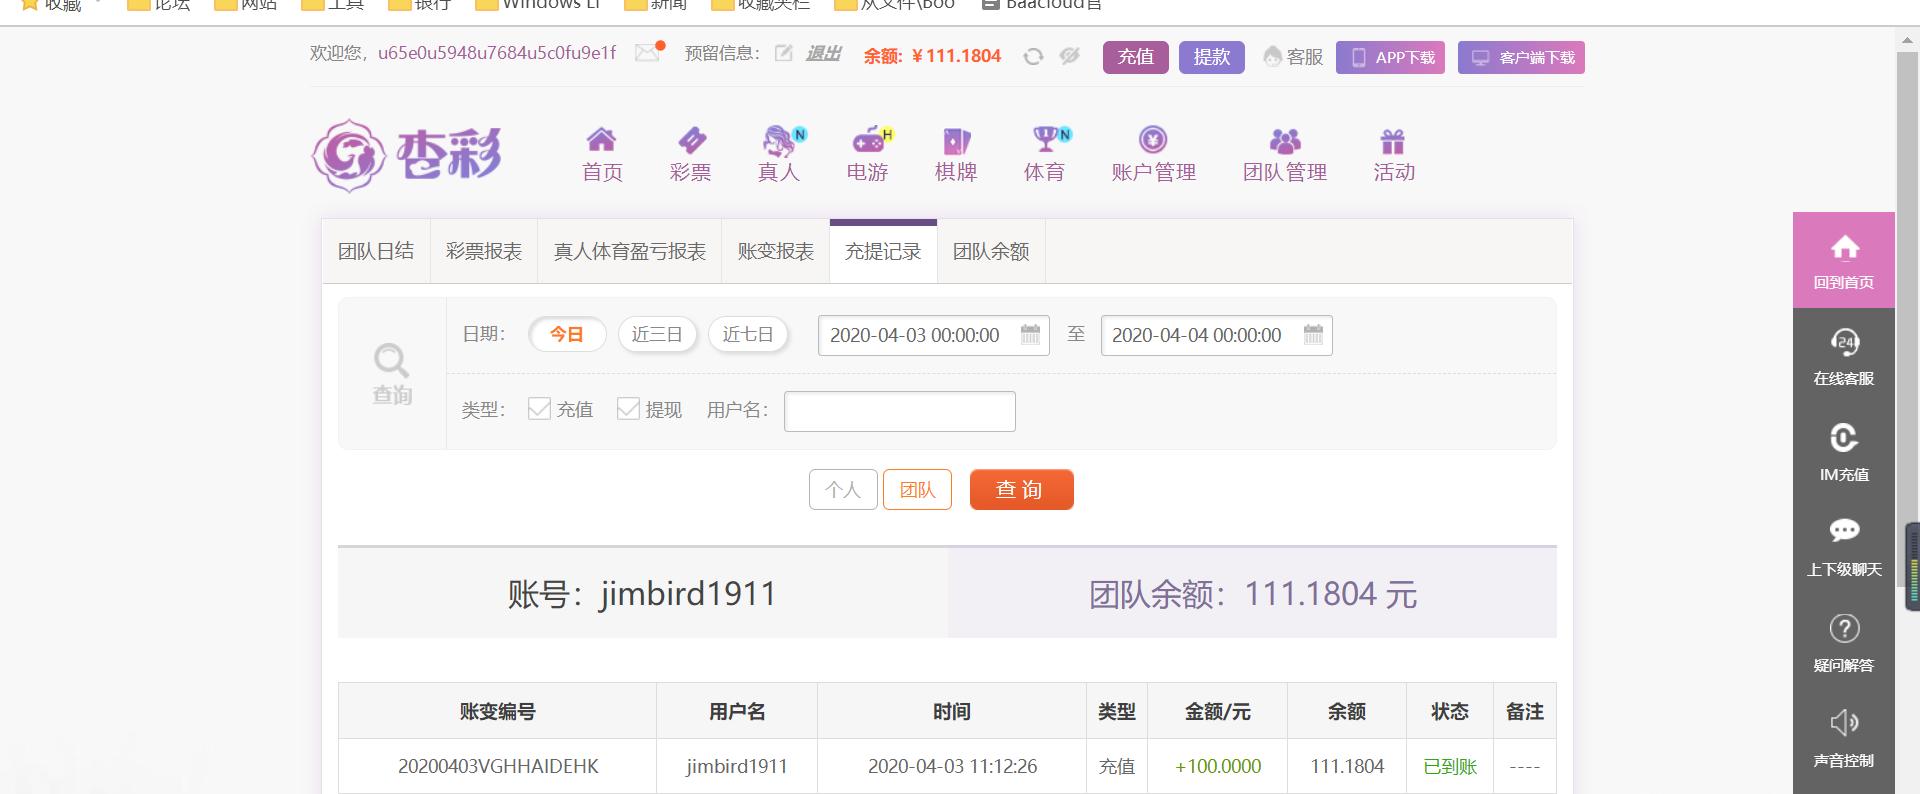This screenshot has width=1920, height=794.
Task: Open 活动 promotions navigation
Action: coord(1394,155)
